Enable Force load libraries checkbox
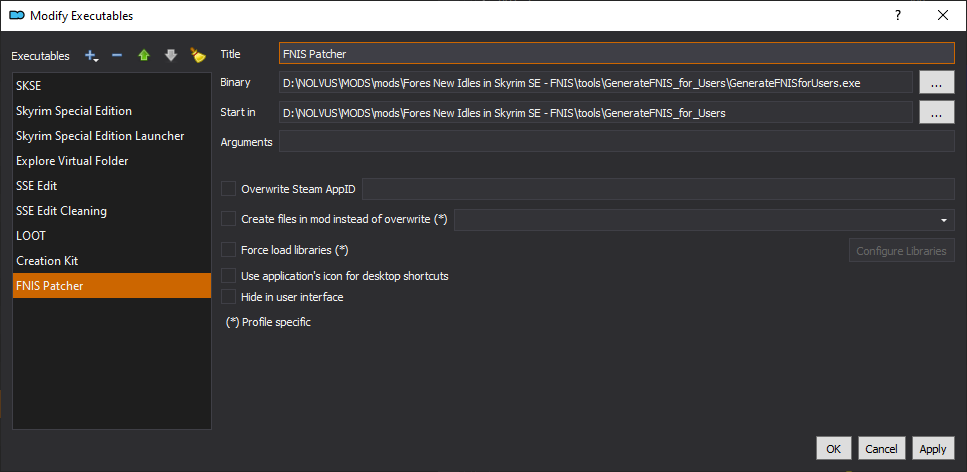Image resolution: width=967 pixels, height=472 pixels. pyautogui.click(x=229, y=250)
